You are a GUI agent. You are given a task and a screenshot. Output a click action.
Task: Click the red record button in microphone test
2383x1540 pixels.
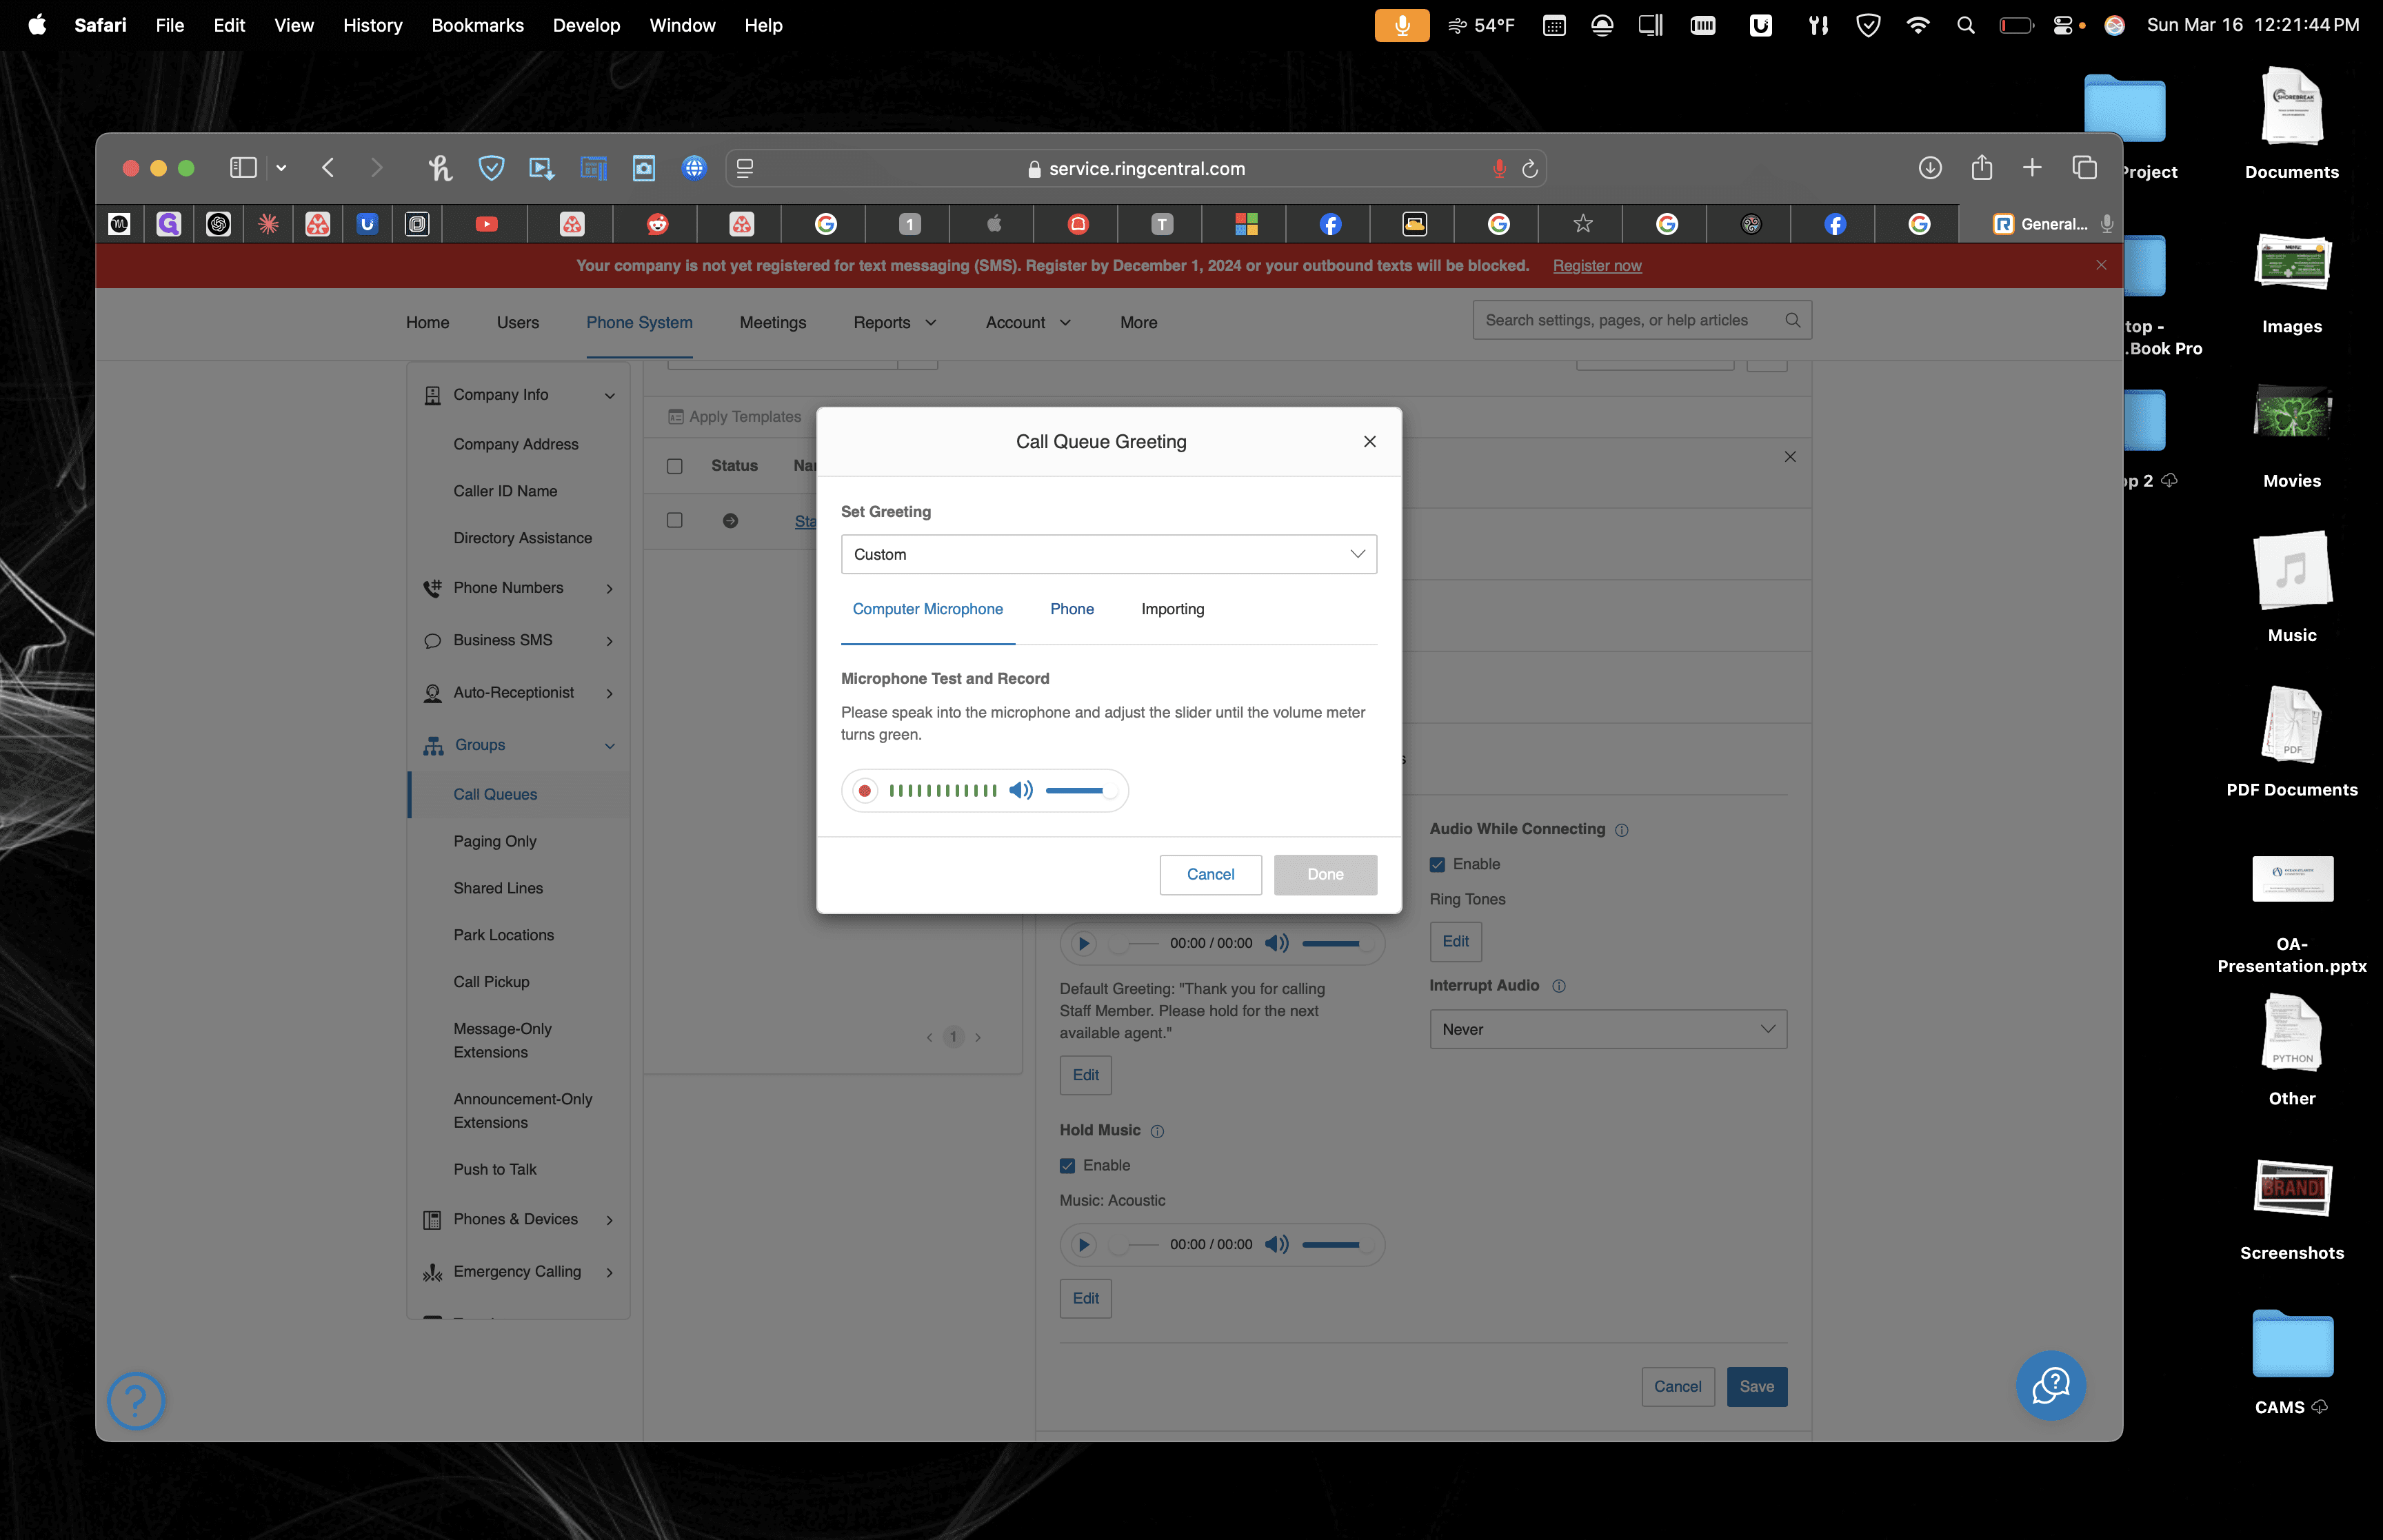pyautogui.click(x=865, y=791)
